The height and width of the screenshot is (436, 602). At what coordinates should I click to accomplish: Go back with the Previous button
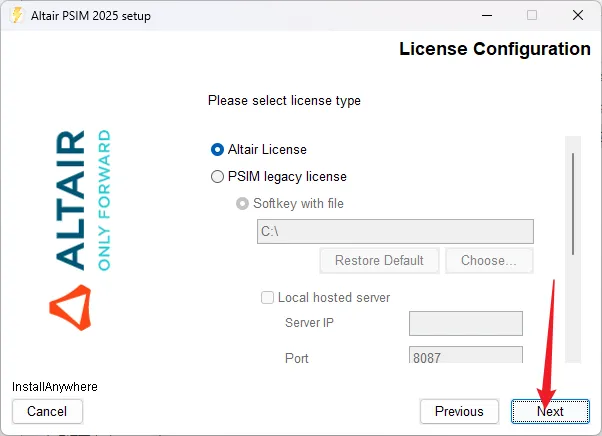coord(459,411)
